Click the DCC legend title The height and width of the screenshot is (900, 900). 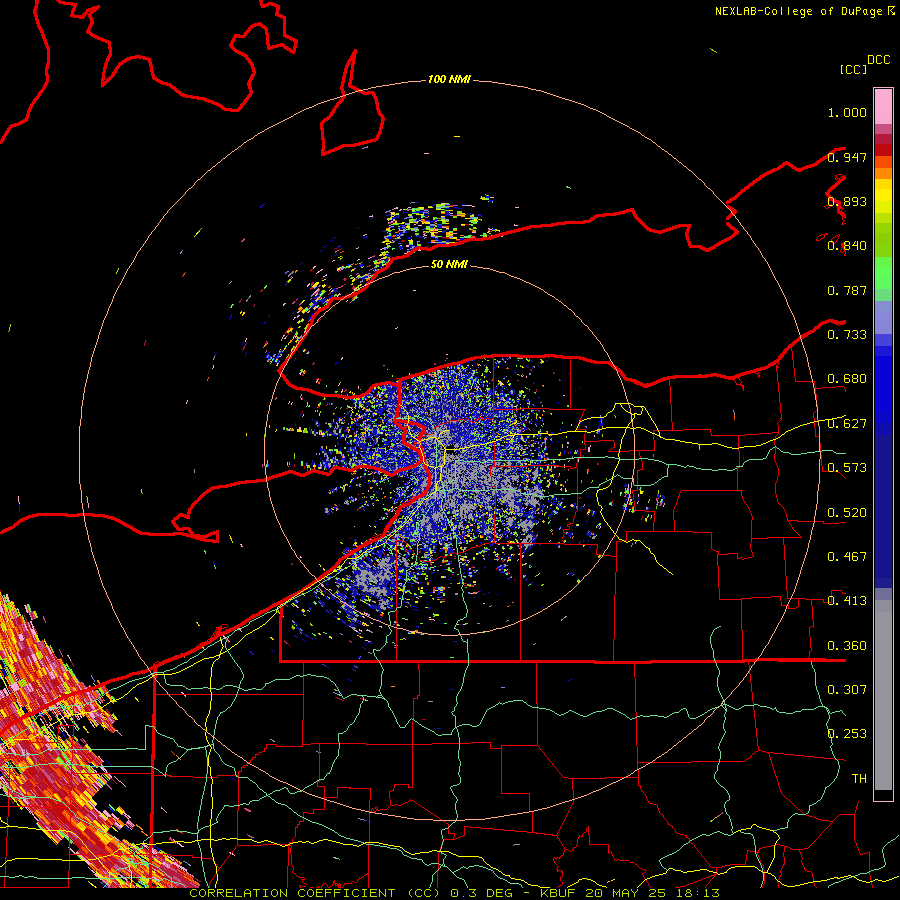[x=878, y=60]
